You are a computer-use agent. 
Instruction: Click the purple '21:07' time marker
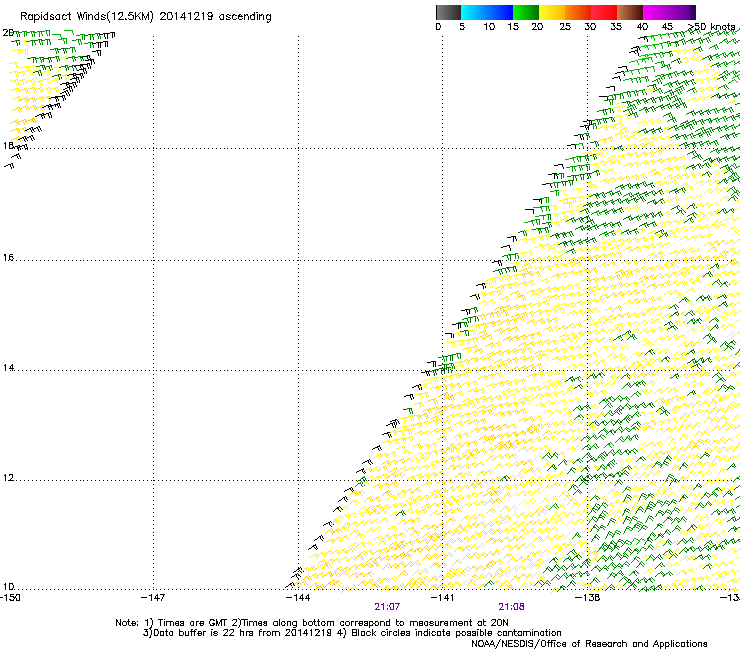pos(387,607)
